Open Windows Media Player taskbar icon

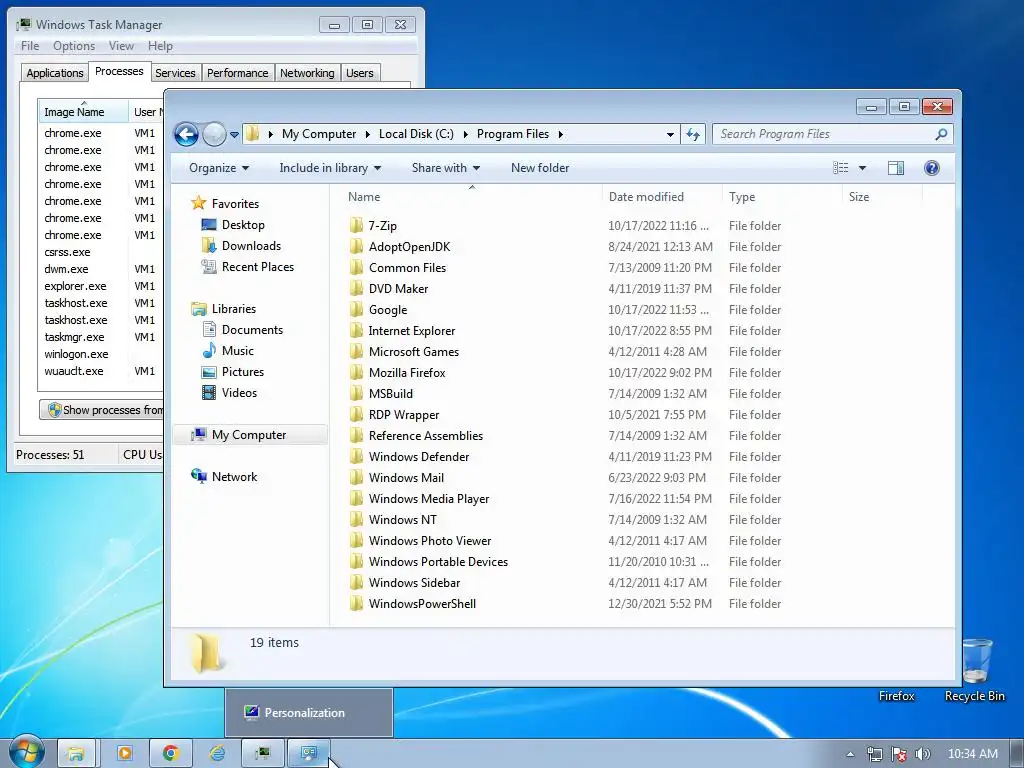pyautogui.click(x=124, y=754)
